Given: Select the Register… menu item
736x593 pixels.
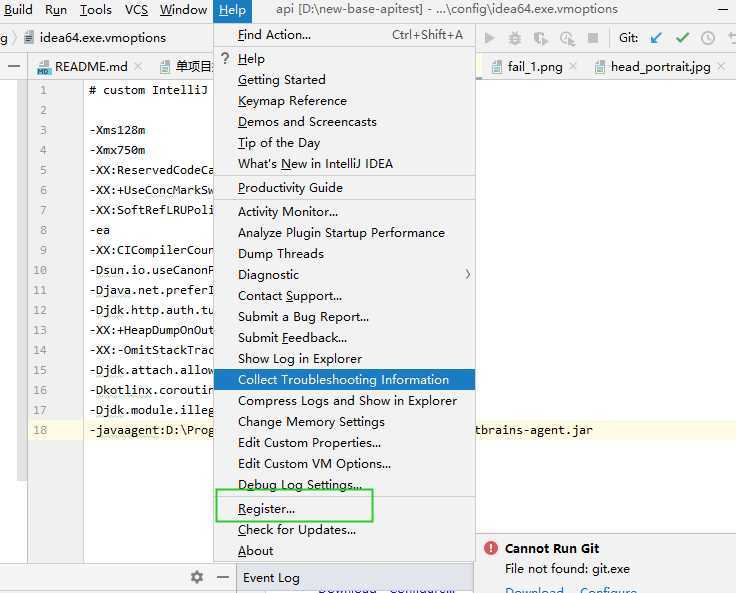Looking at the screenshot, I should [x=344, y=509].
